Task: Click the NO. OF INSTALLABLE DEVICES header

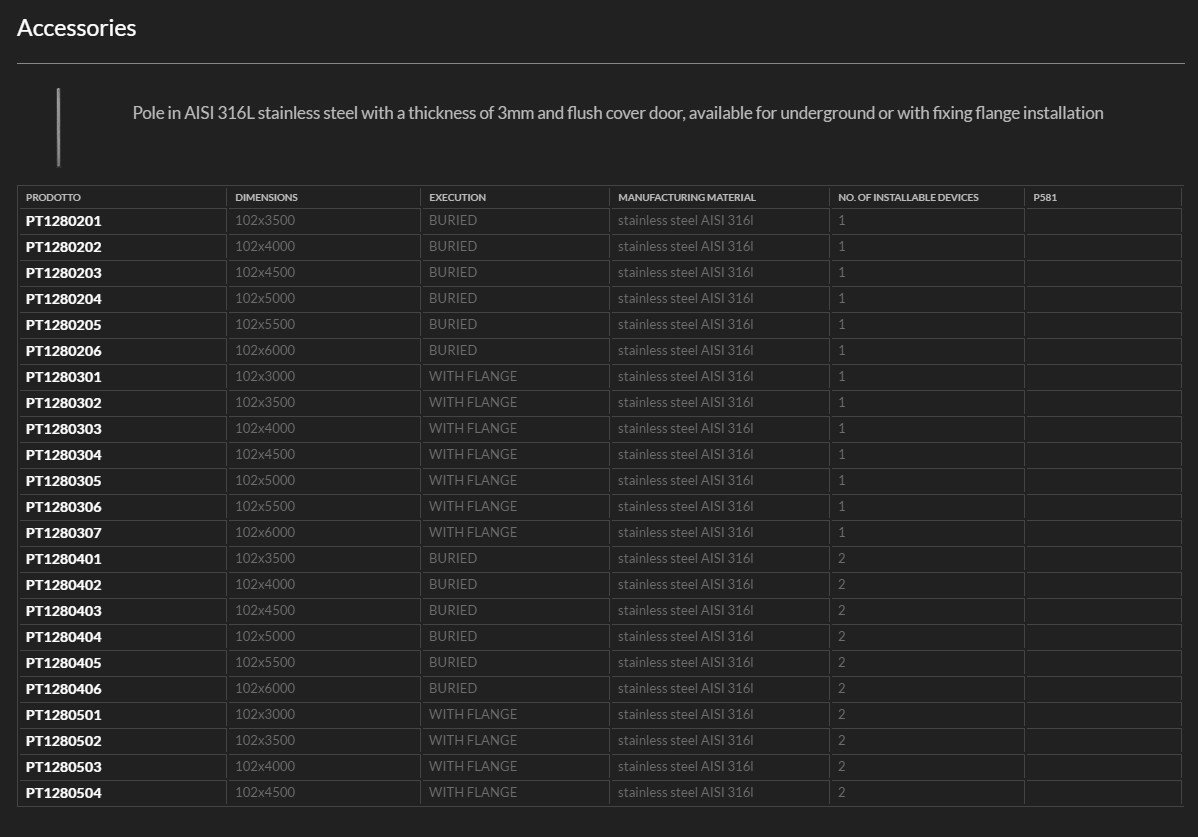Action: click(908, 198)
